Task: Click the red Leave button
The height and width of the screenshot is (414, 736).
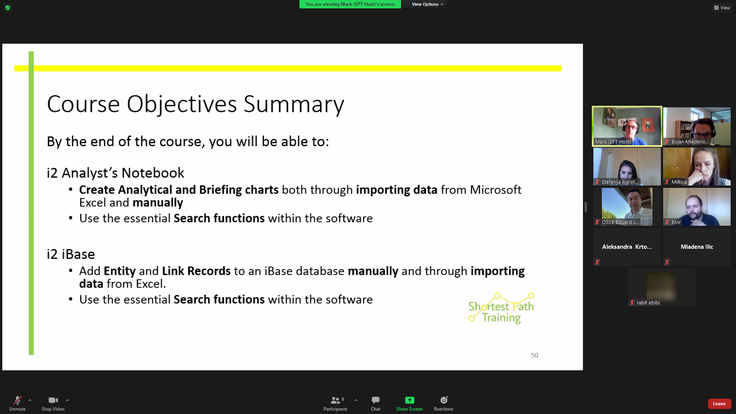Action: coord(718,404)
